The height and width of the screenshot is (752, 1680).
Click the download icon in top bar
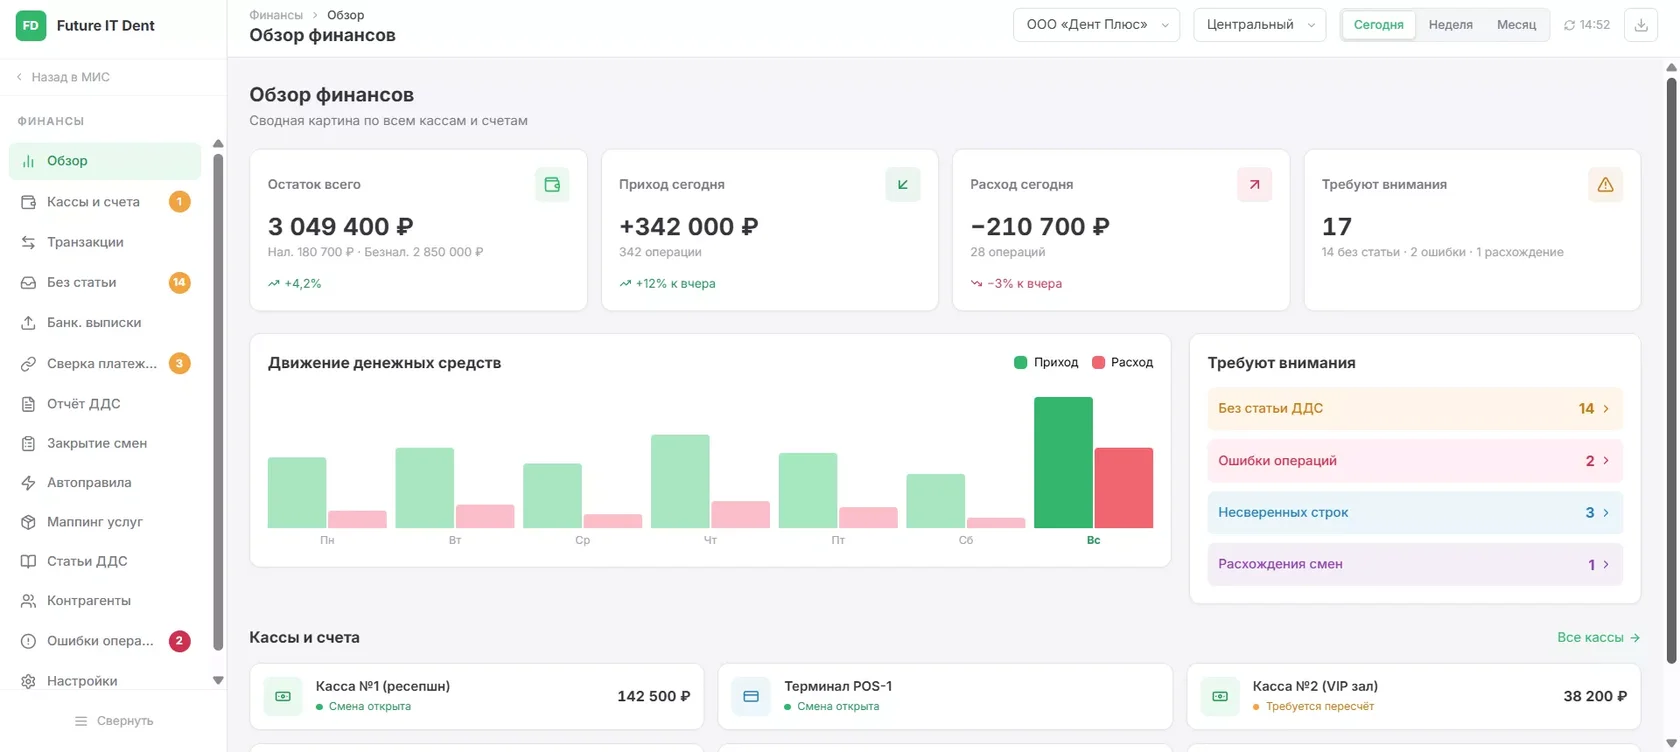1641,25
